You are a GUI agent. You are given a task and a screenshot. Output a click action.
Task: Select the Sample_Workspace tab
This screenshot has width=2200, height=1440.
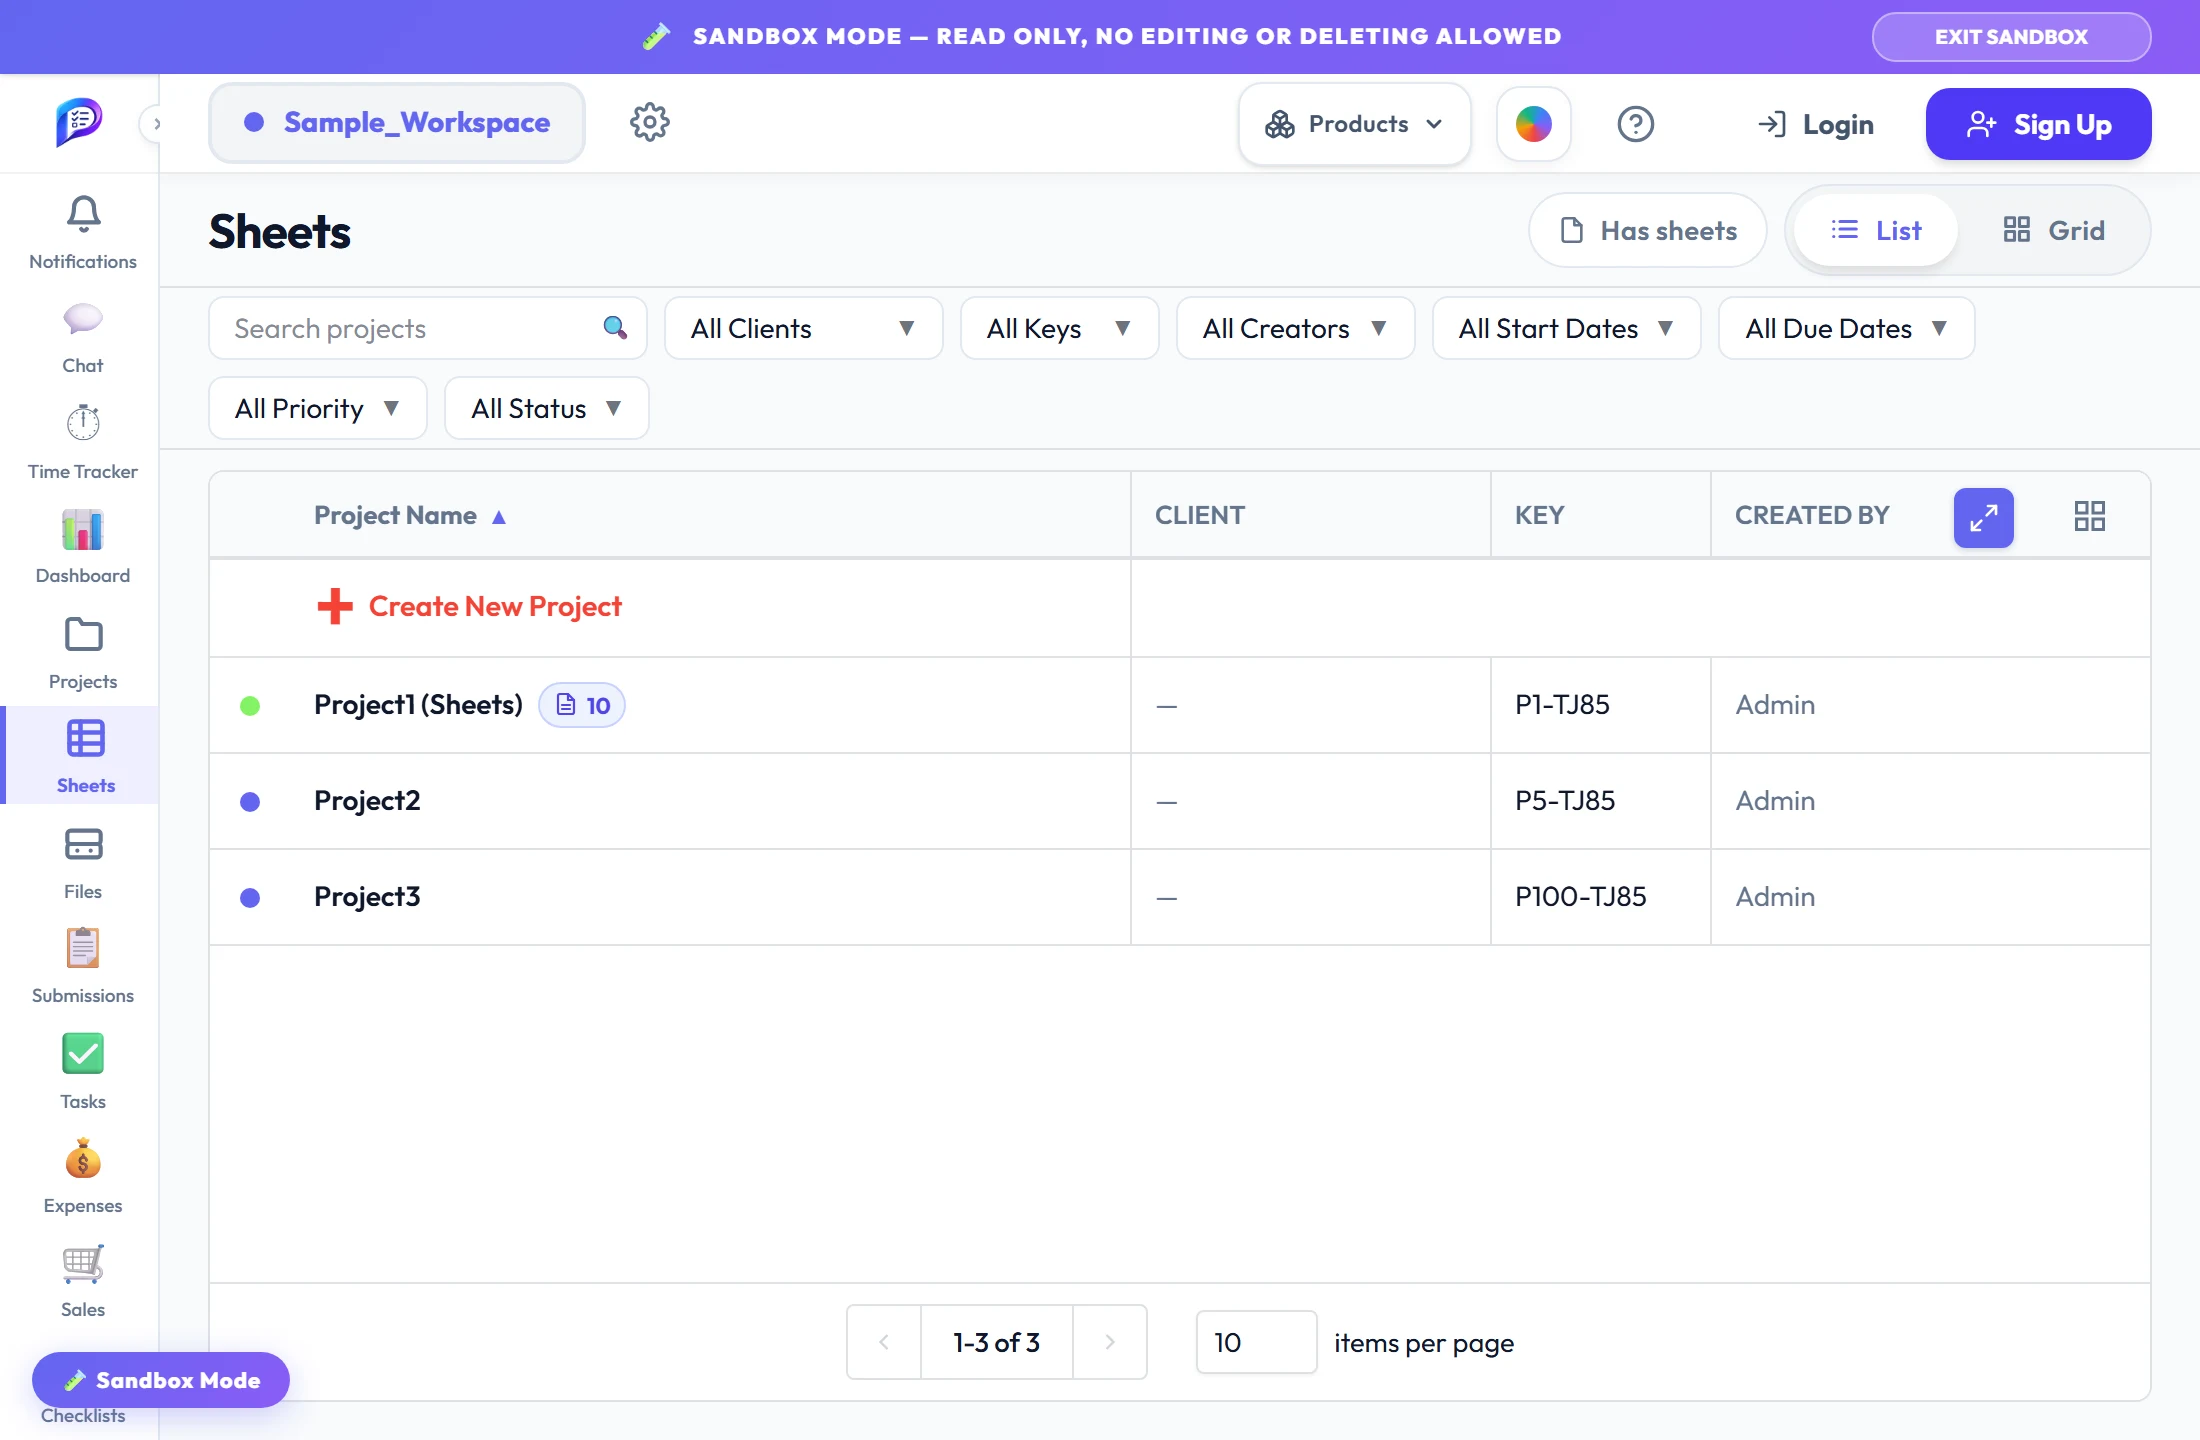point(397,123)
